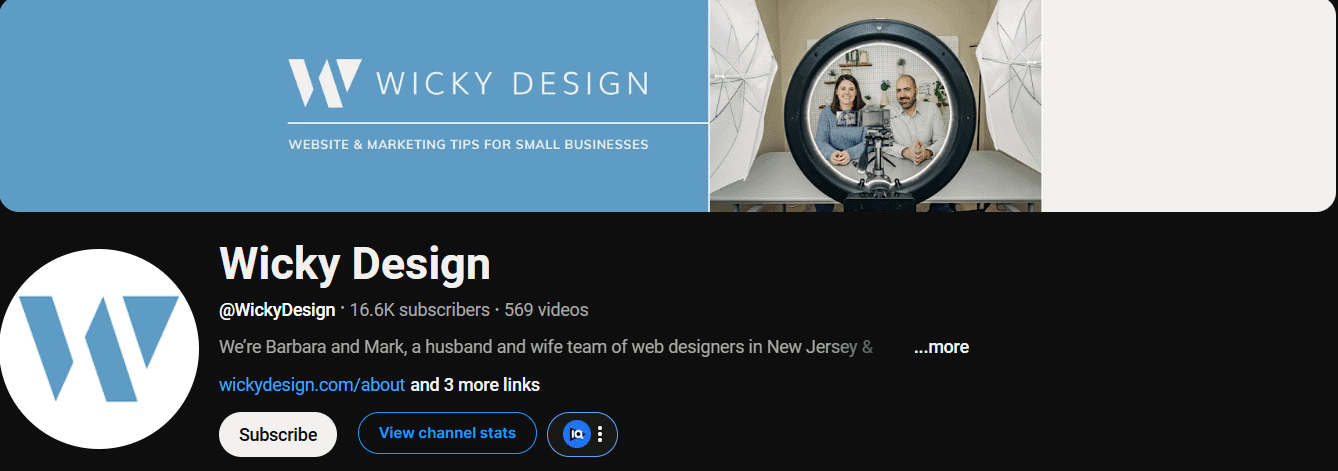The width and height of the screenshot is (1338, 471).
Task: Open the three-dot menu beside vidIQ icon
Action: [x=600, y=434]
